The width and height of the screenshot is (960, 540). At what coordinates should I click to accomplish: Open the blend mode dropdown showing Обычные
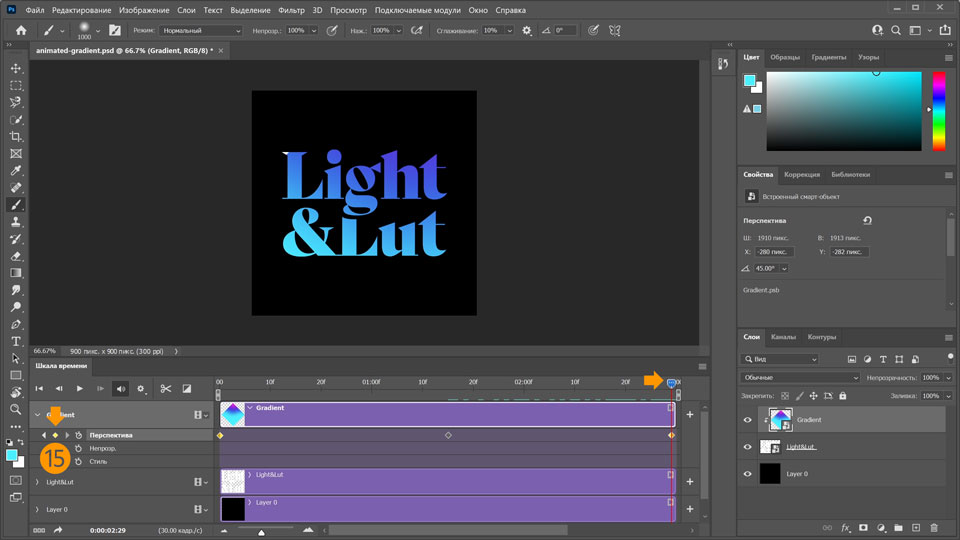pos(800,378)
